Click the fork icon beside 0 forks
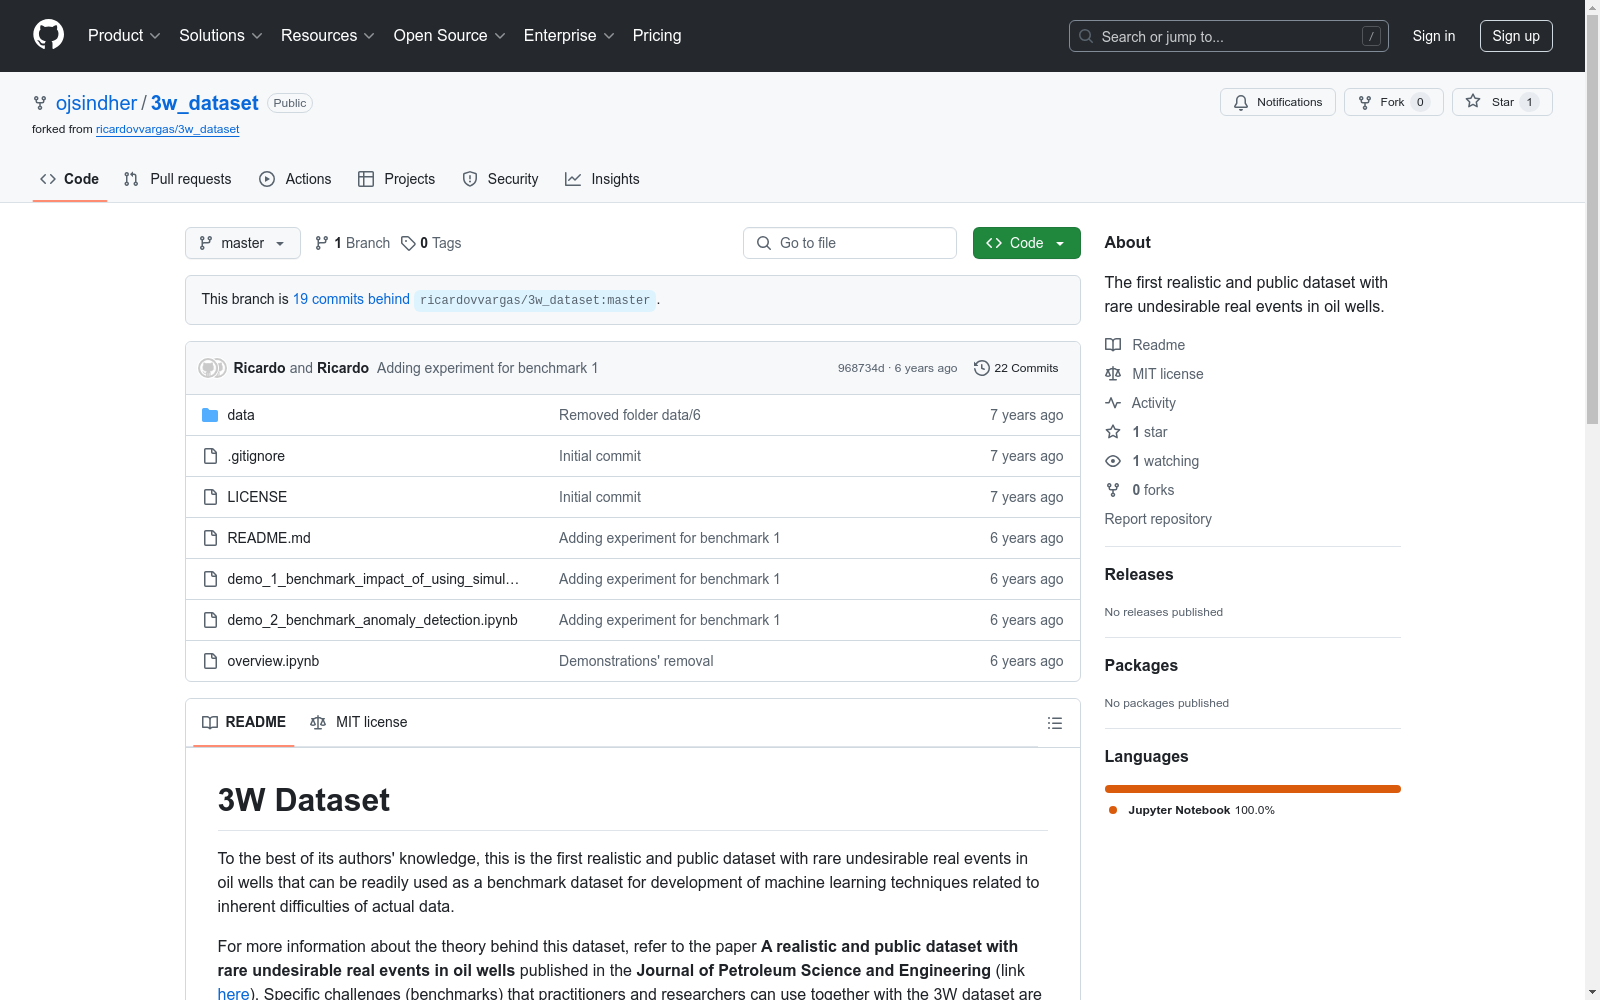This screenshot has height=1000, width=1600. coord(1113,490)
